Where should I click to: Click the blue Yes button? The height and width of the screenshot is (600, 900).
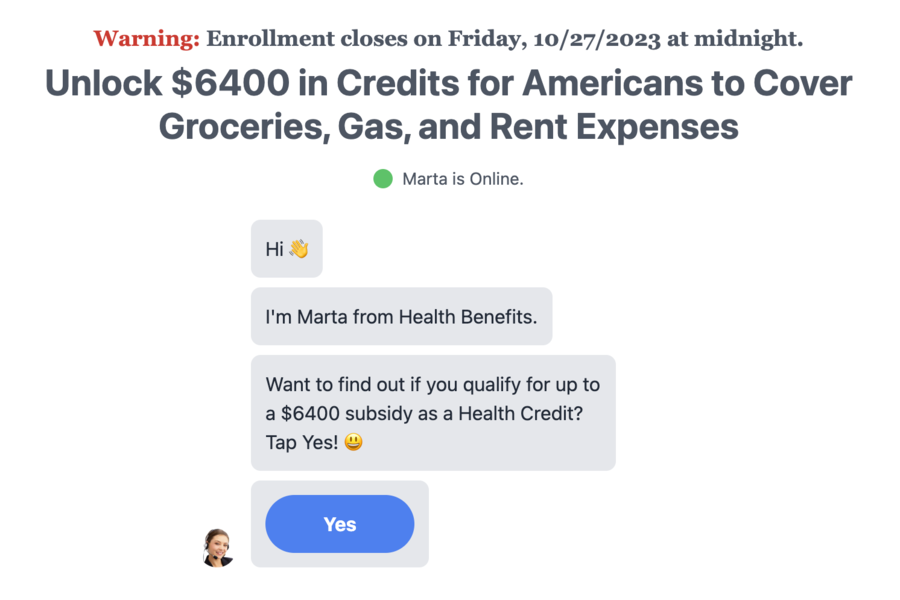[x=339, y=524]
